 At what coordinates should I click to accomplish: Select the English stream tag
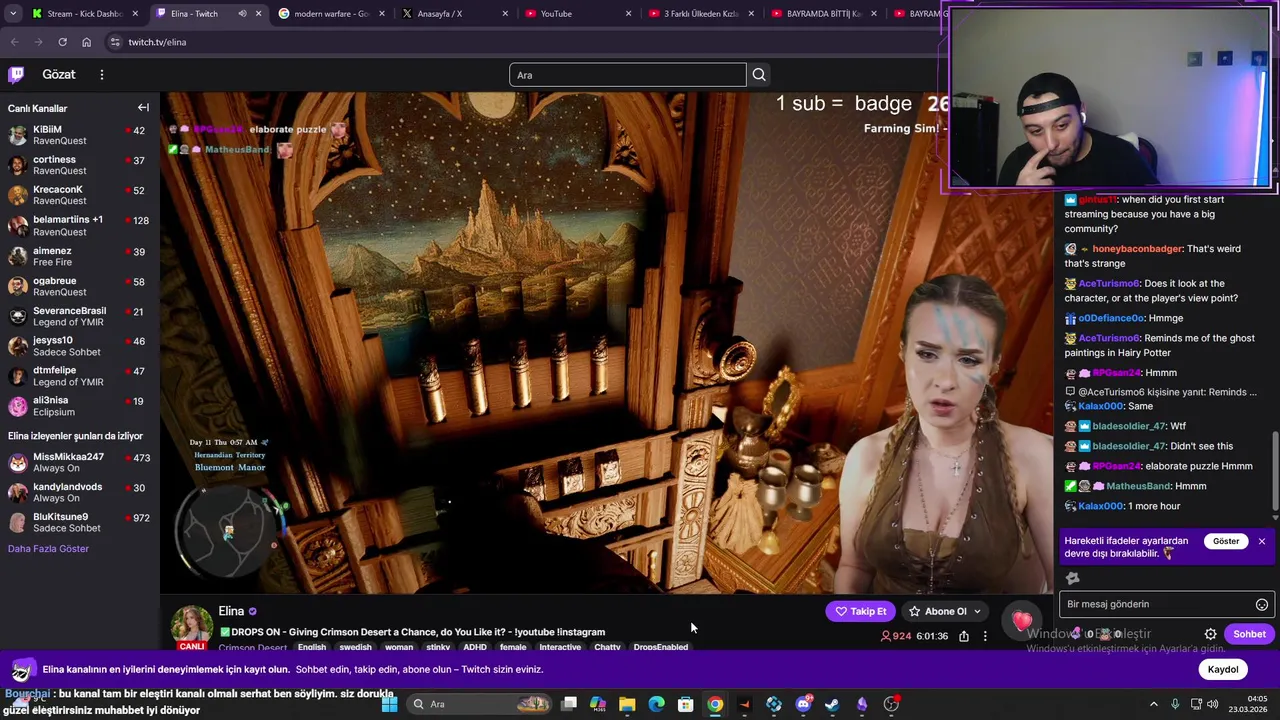point(312,648)
